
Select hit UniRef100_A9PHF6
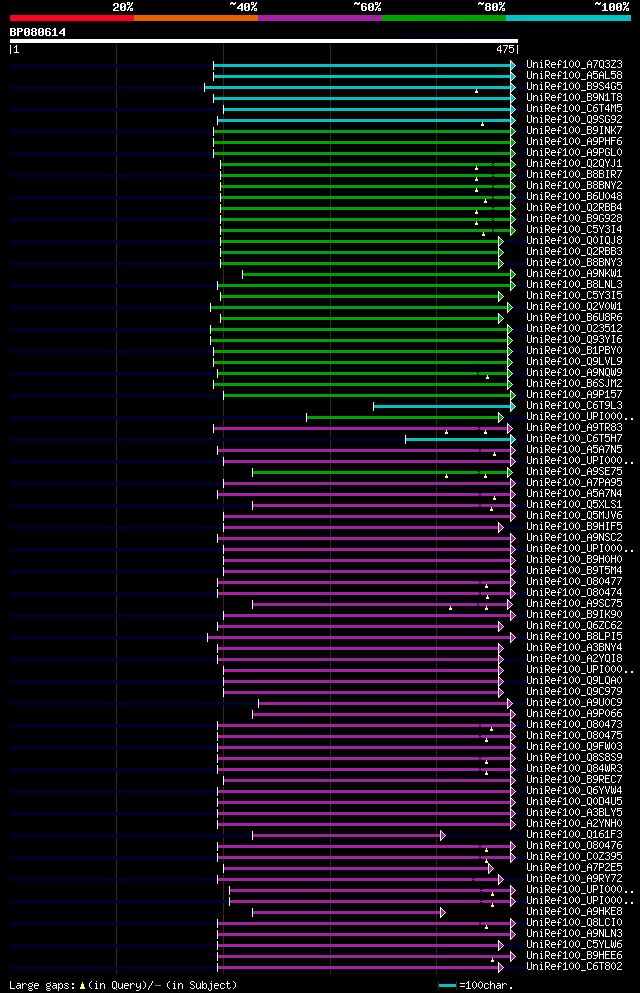pyautogui.click(x=574, y=141)
